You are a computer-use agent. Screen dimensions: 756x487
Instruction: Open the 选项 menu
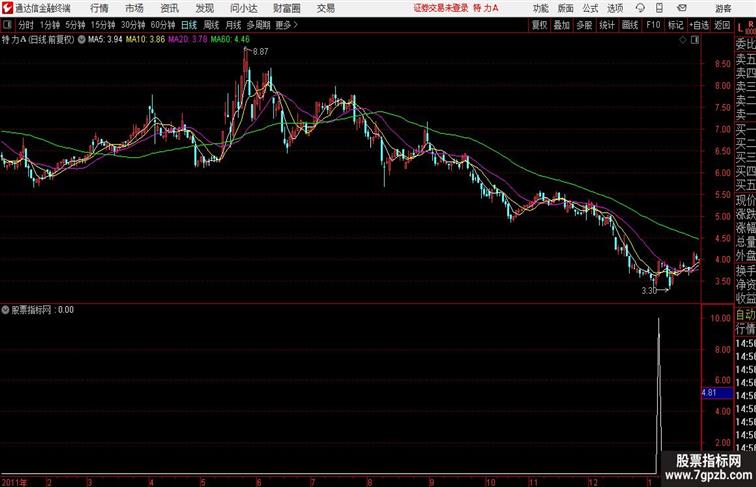click(615, 8)
